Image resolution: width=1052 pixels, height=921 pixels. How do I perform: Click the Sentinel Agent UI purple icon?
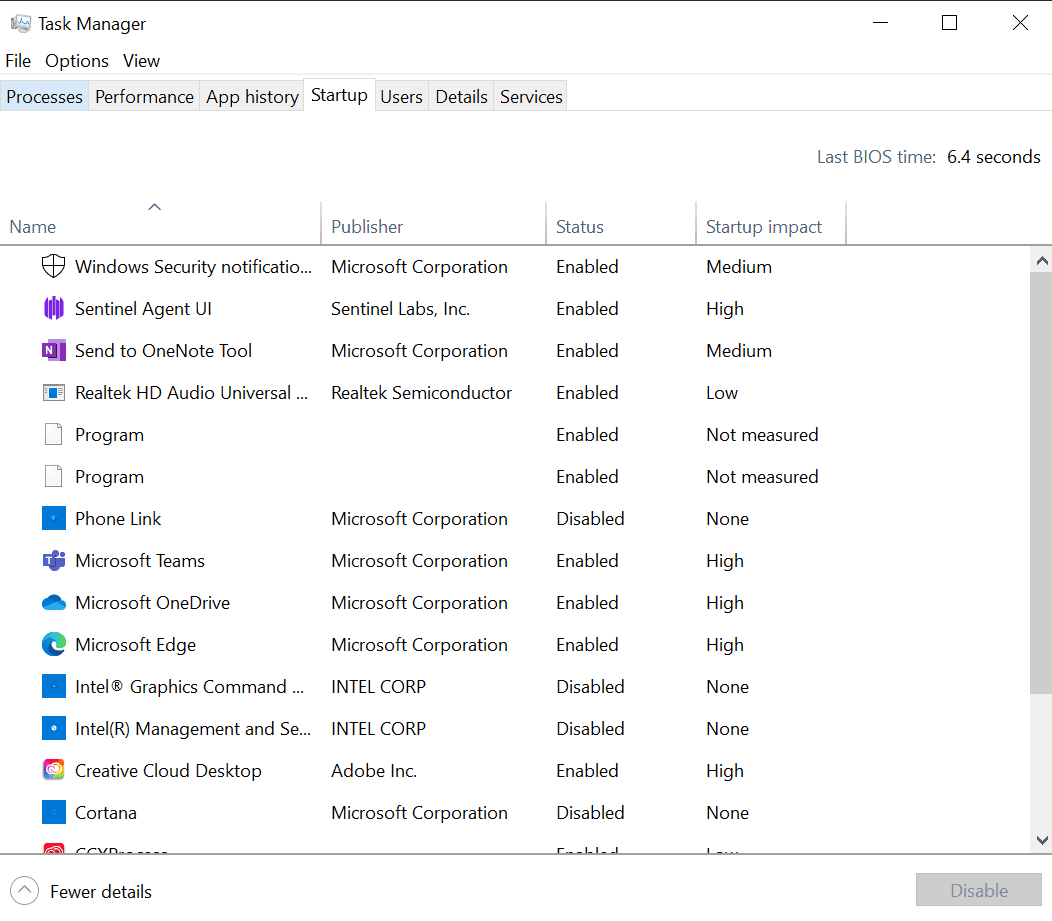54,309
